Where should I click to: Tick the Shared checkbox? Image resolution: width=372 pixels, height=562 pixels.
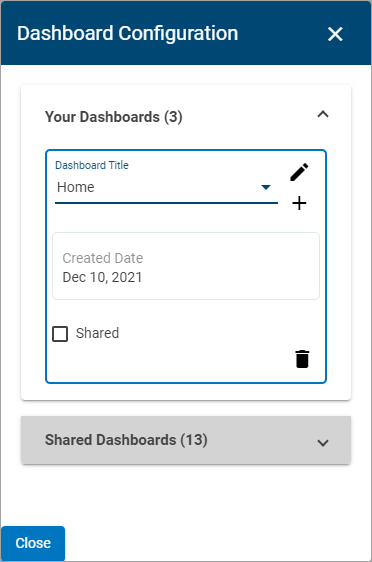60,334
